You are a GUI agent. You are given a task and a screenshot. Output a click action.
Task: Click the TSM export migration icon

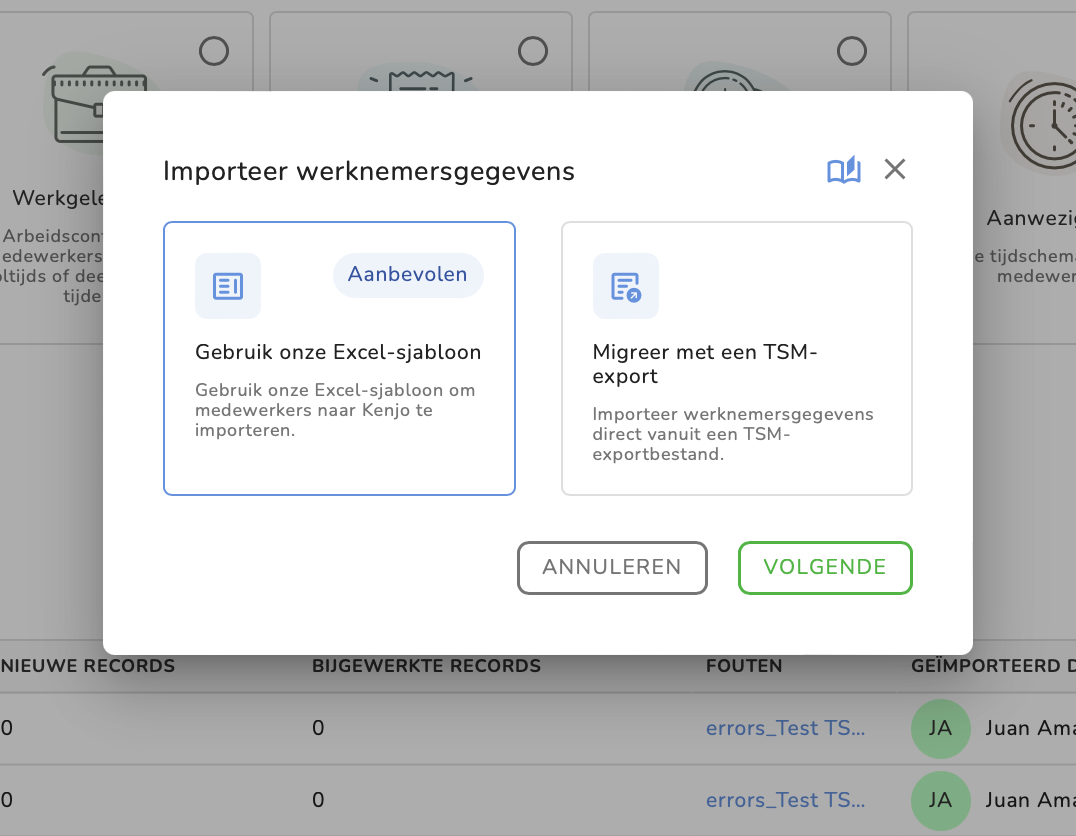tap(626, 286)
